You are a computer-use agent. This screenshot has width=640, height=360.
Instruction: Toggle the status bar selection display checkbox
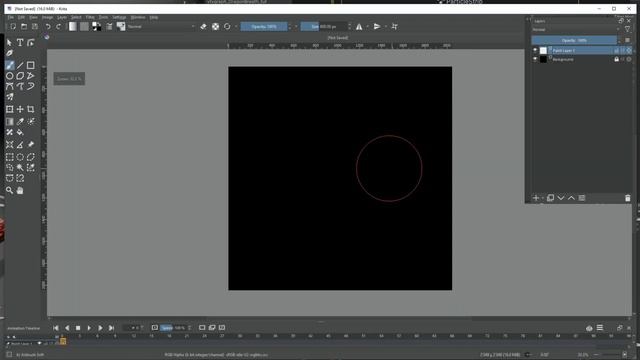click(9, 355)
